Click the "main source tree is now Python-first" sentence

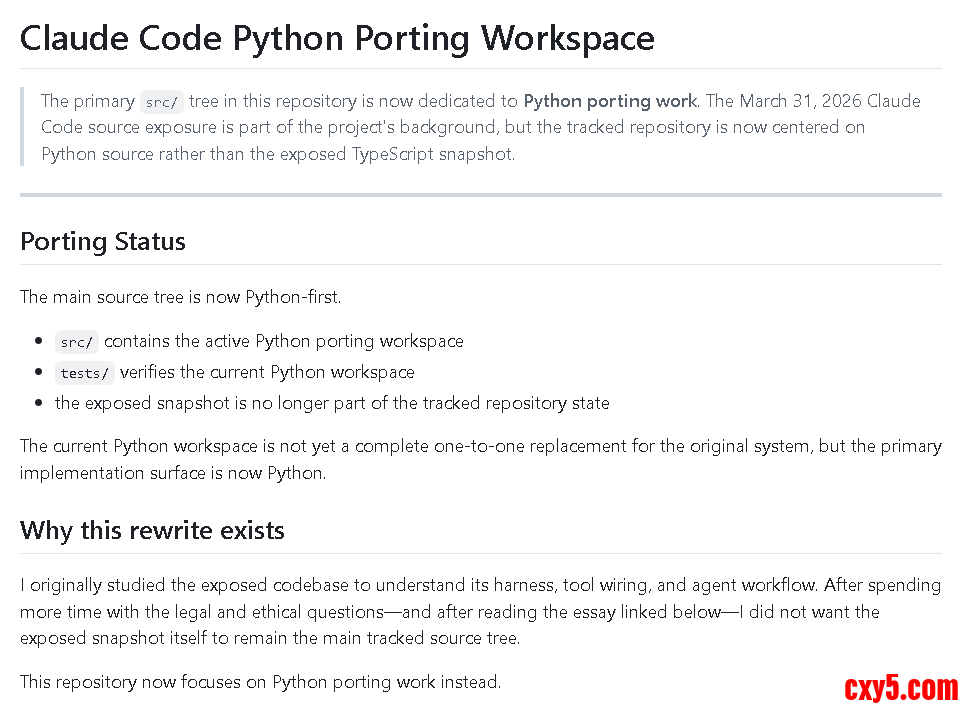click(x=199, y=296)
